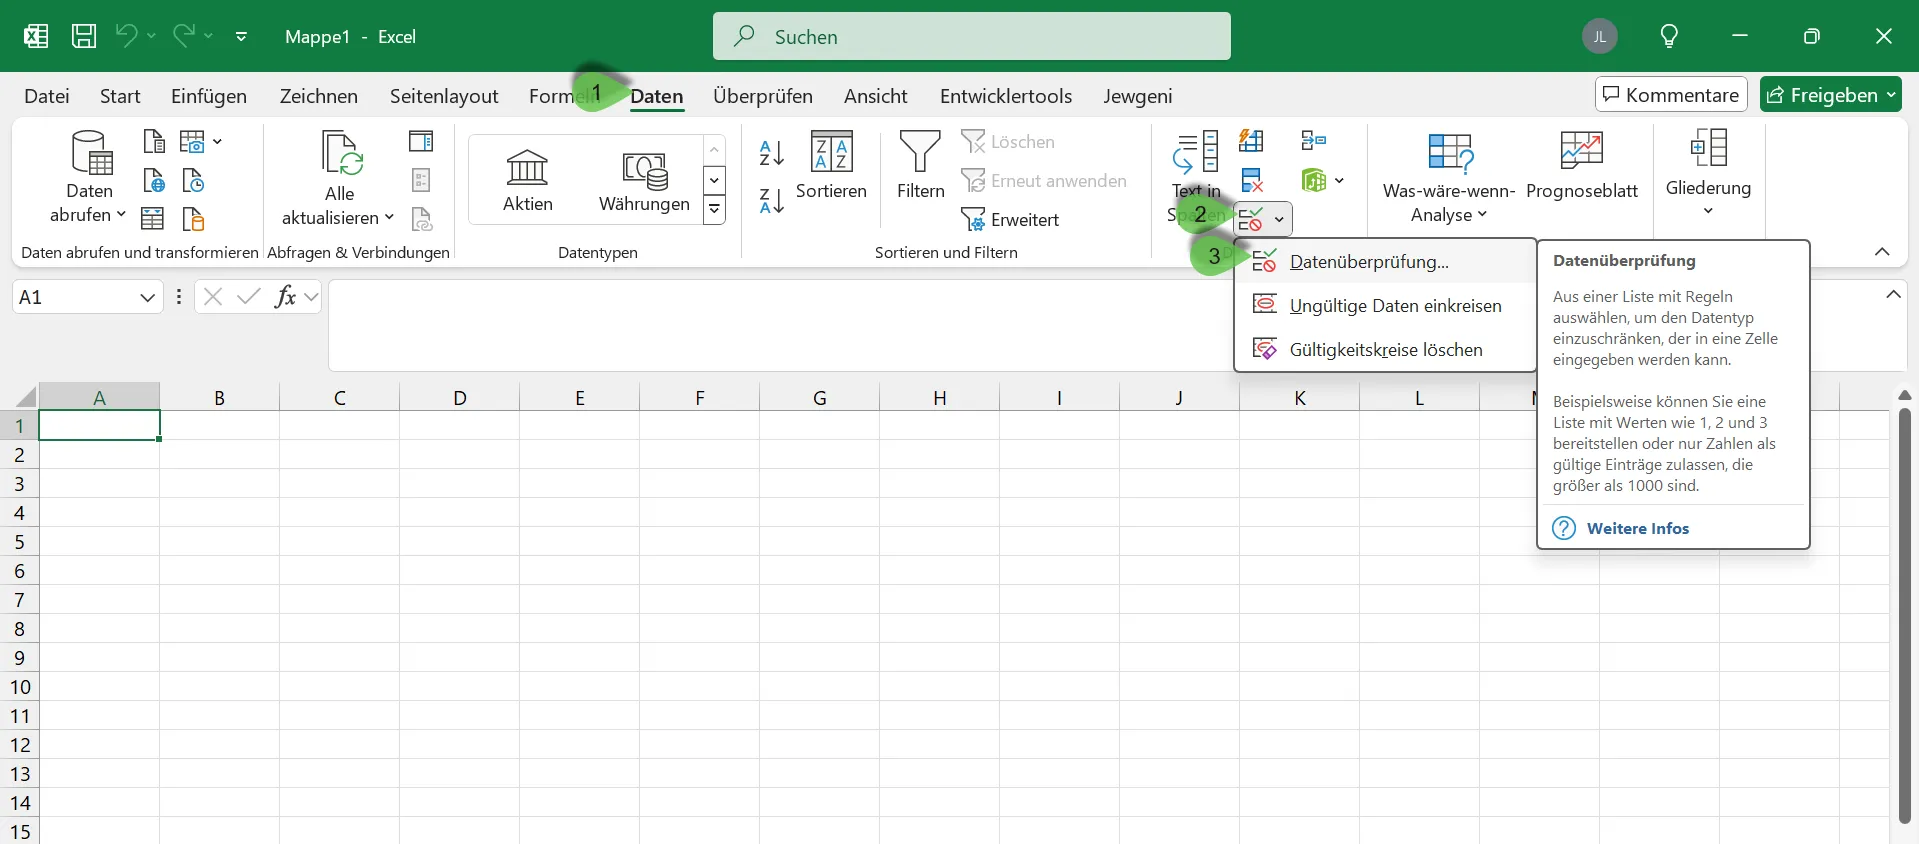Click the greyed Löschen filter button
The width and height of the screenshot is (1919, 844).
(x=1008, y=142)
